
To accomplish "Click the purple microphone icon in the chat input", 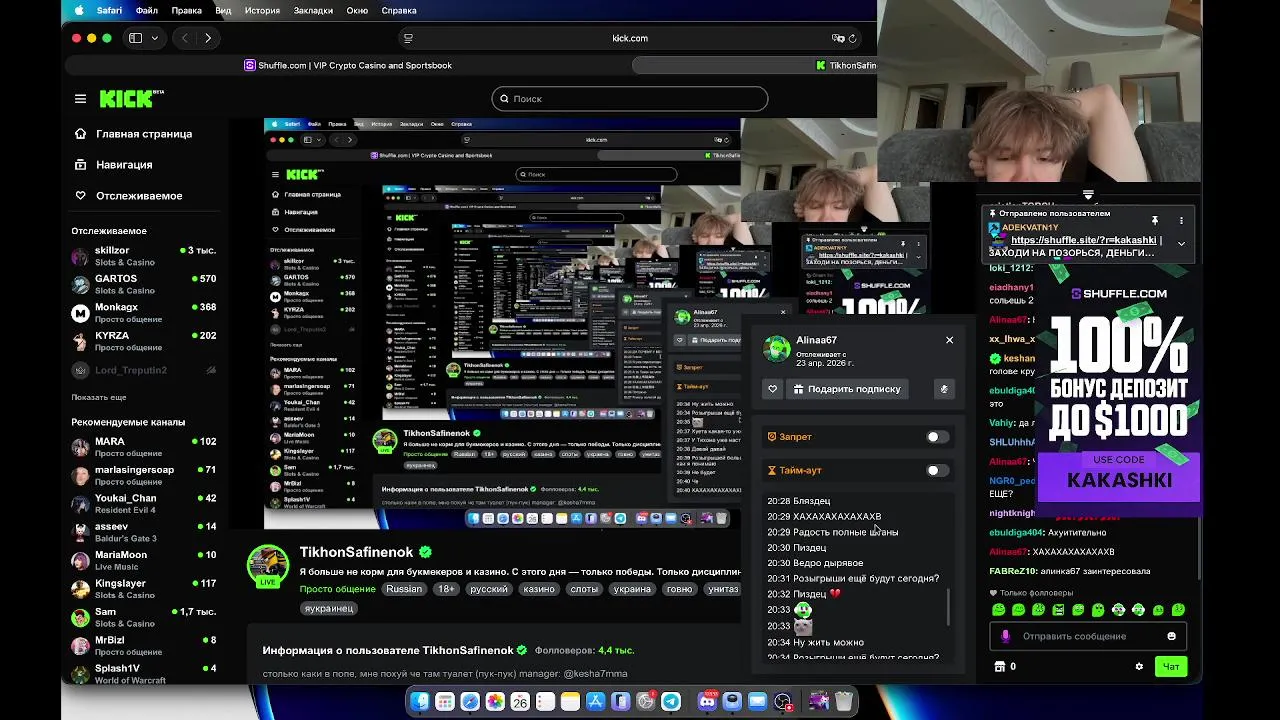I will point(1005,636).
